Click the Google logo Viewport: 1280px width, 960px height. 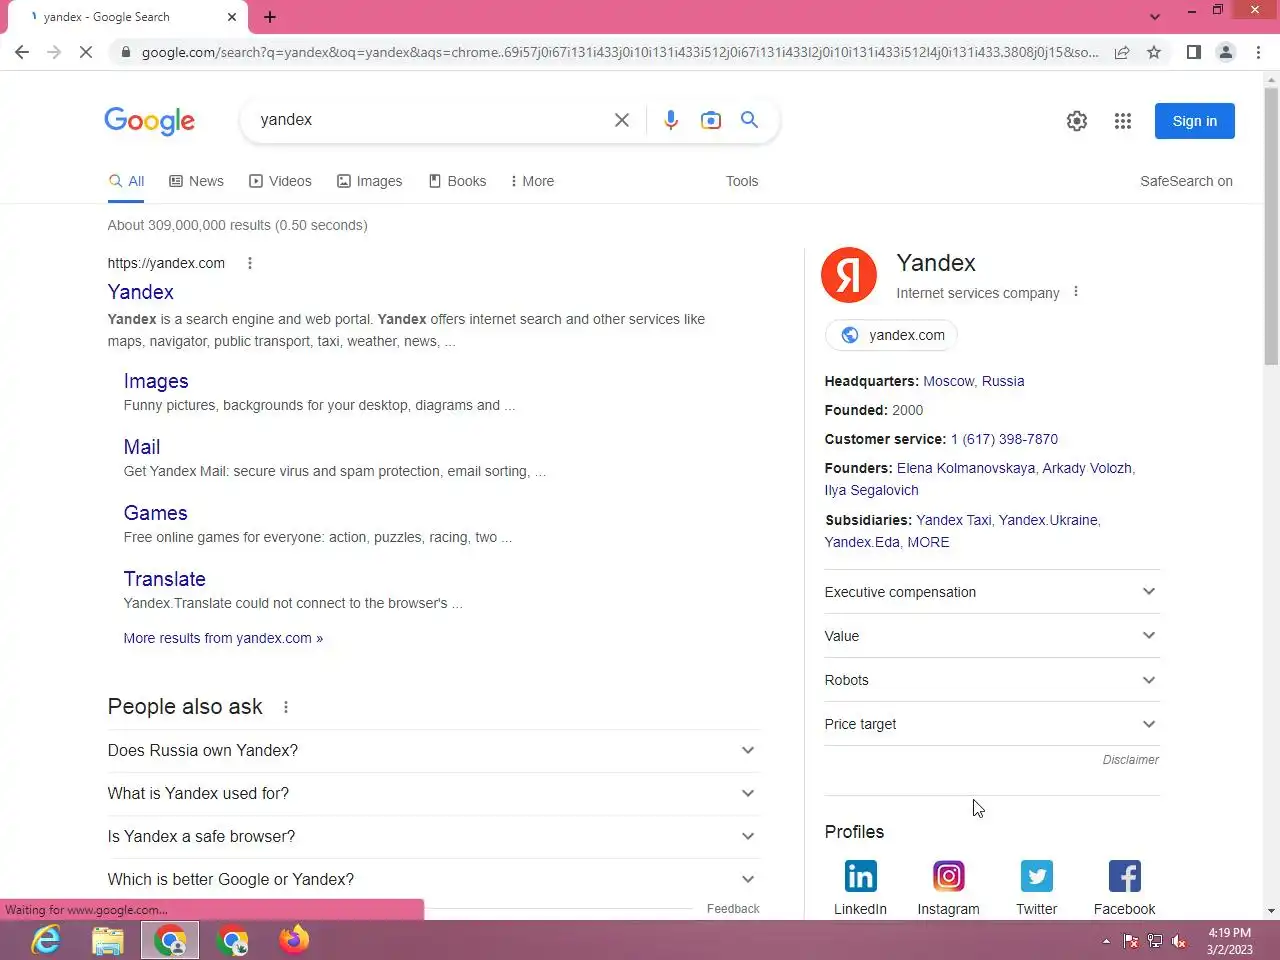pyautogui.click(x=150, y=121)
